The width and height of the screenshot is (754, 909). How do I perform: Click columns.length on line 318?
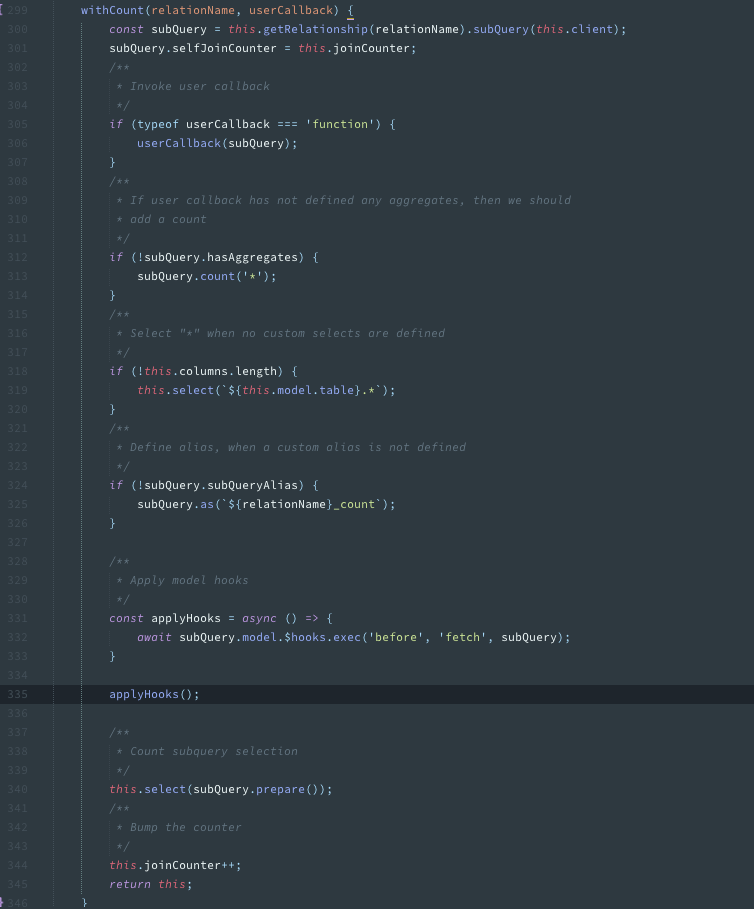pyautogui.click(x=228, y=371)
